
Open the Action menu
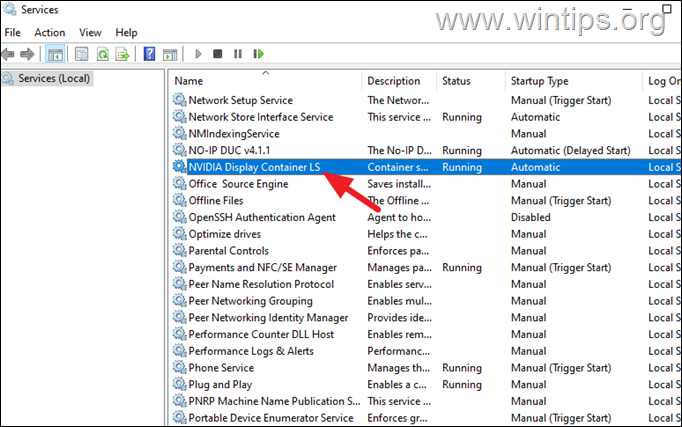pyautogui.click(x=50, y=33)
